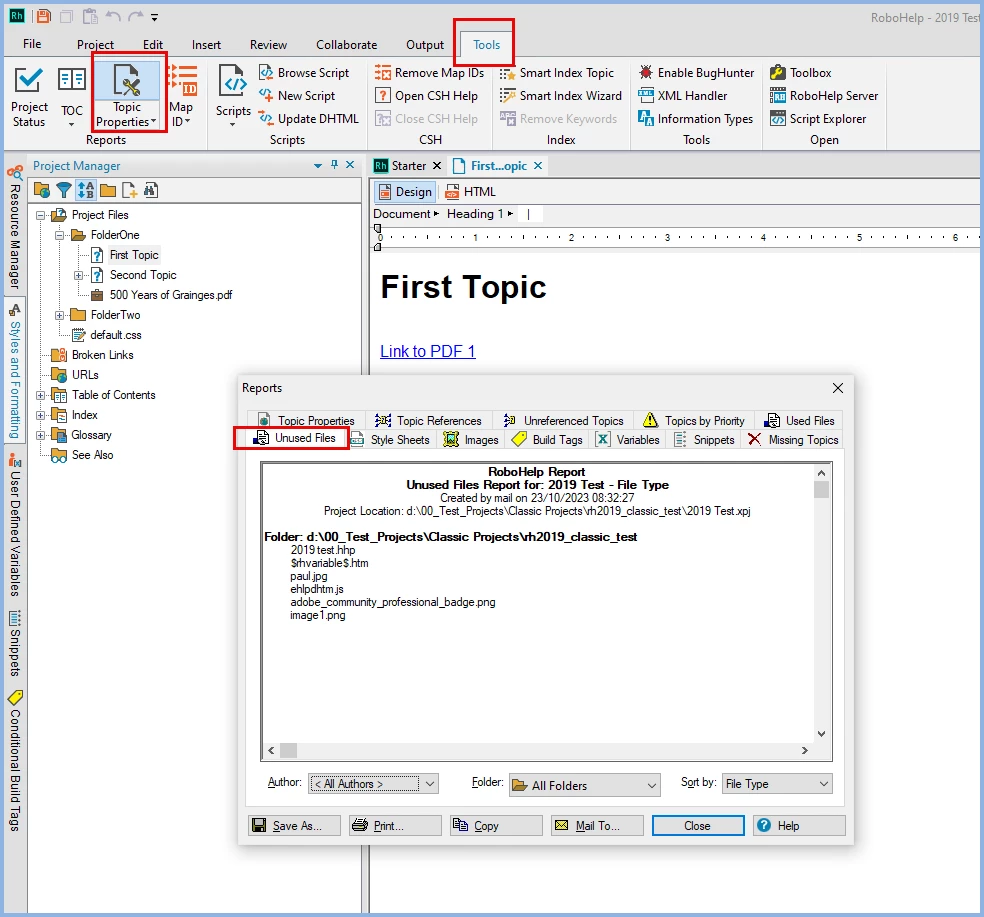Click the filter funnel icon in Project Manager
The height and width of the screenshot is (917, 984).
pos(63,190)
